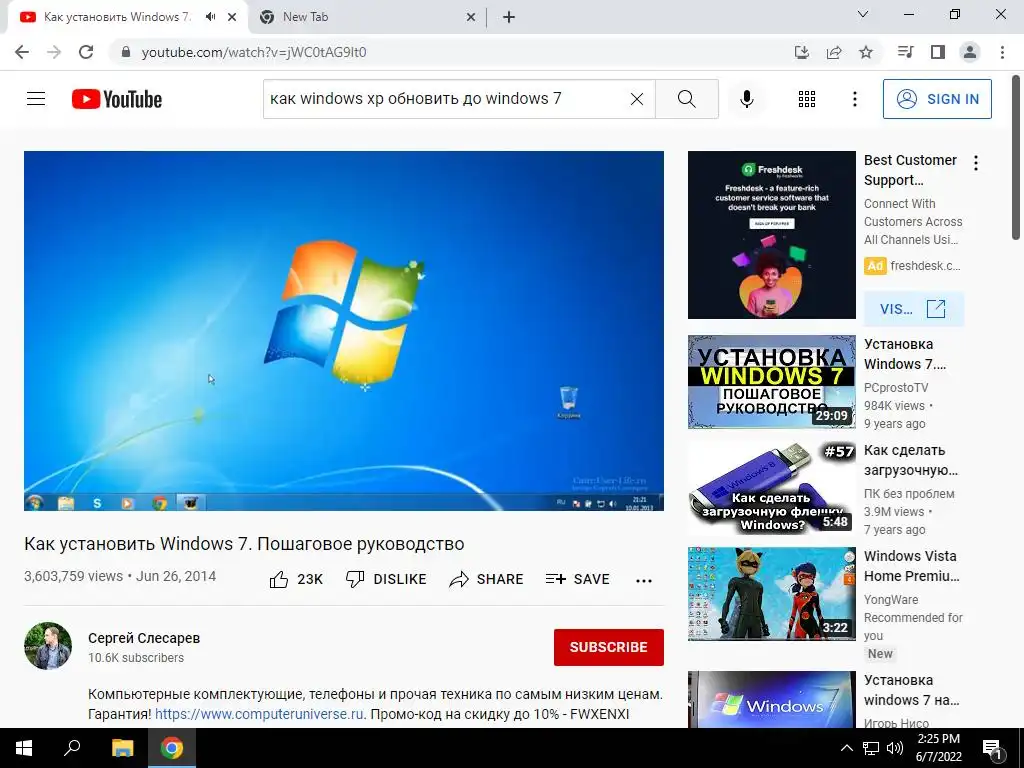
Task: Open the notification center icon
Action: tap(992, 749)
